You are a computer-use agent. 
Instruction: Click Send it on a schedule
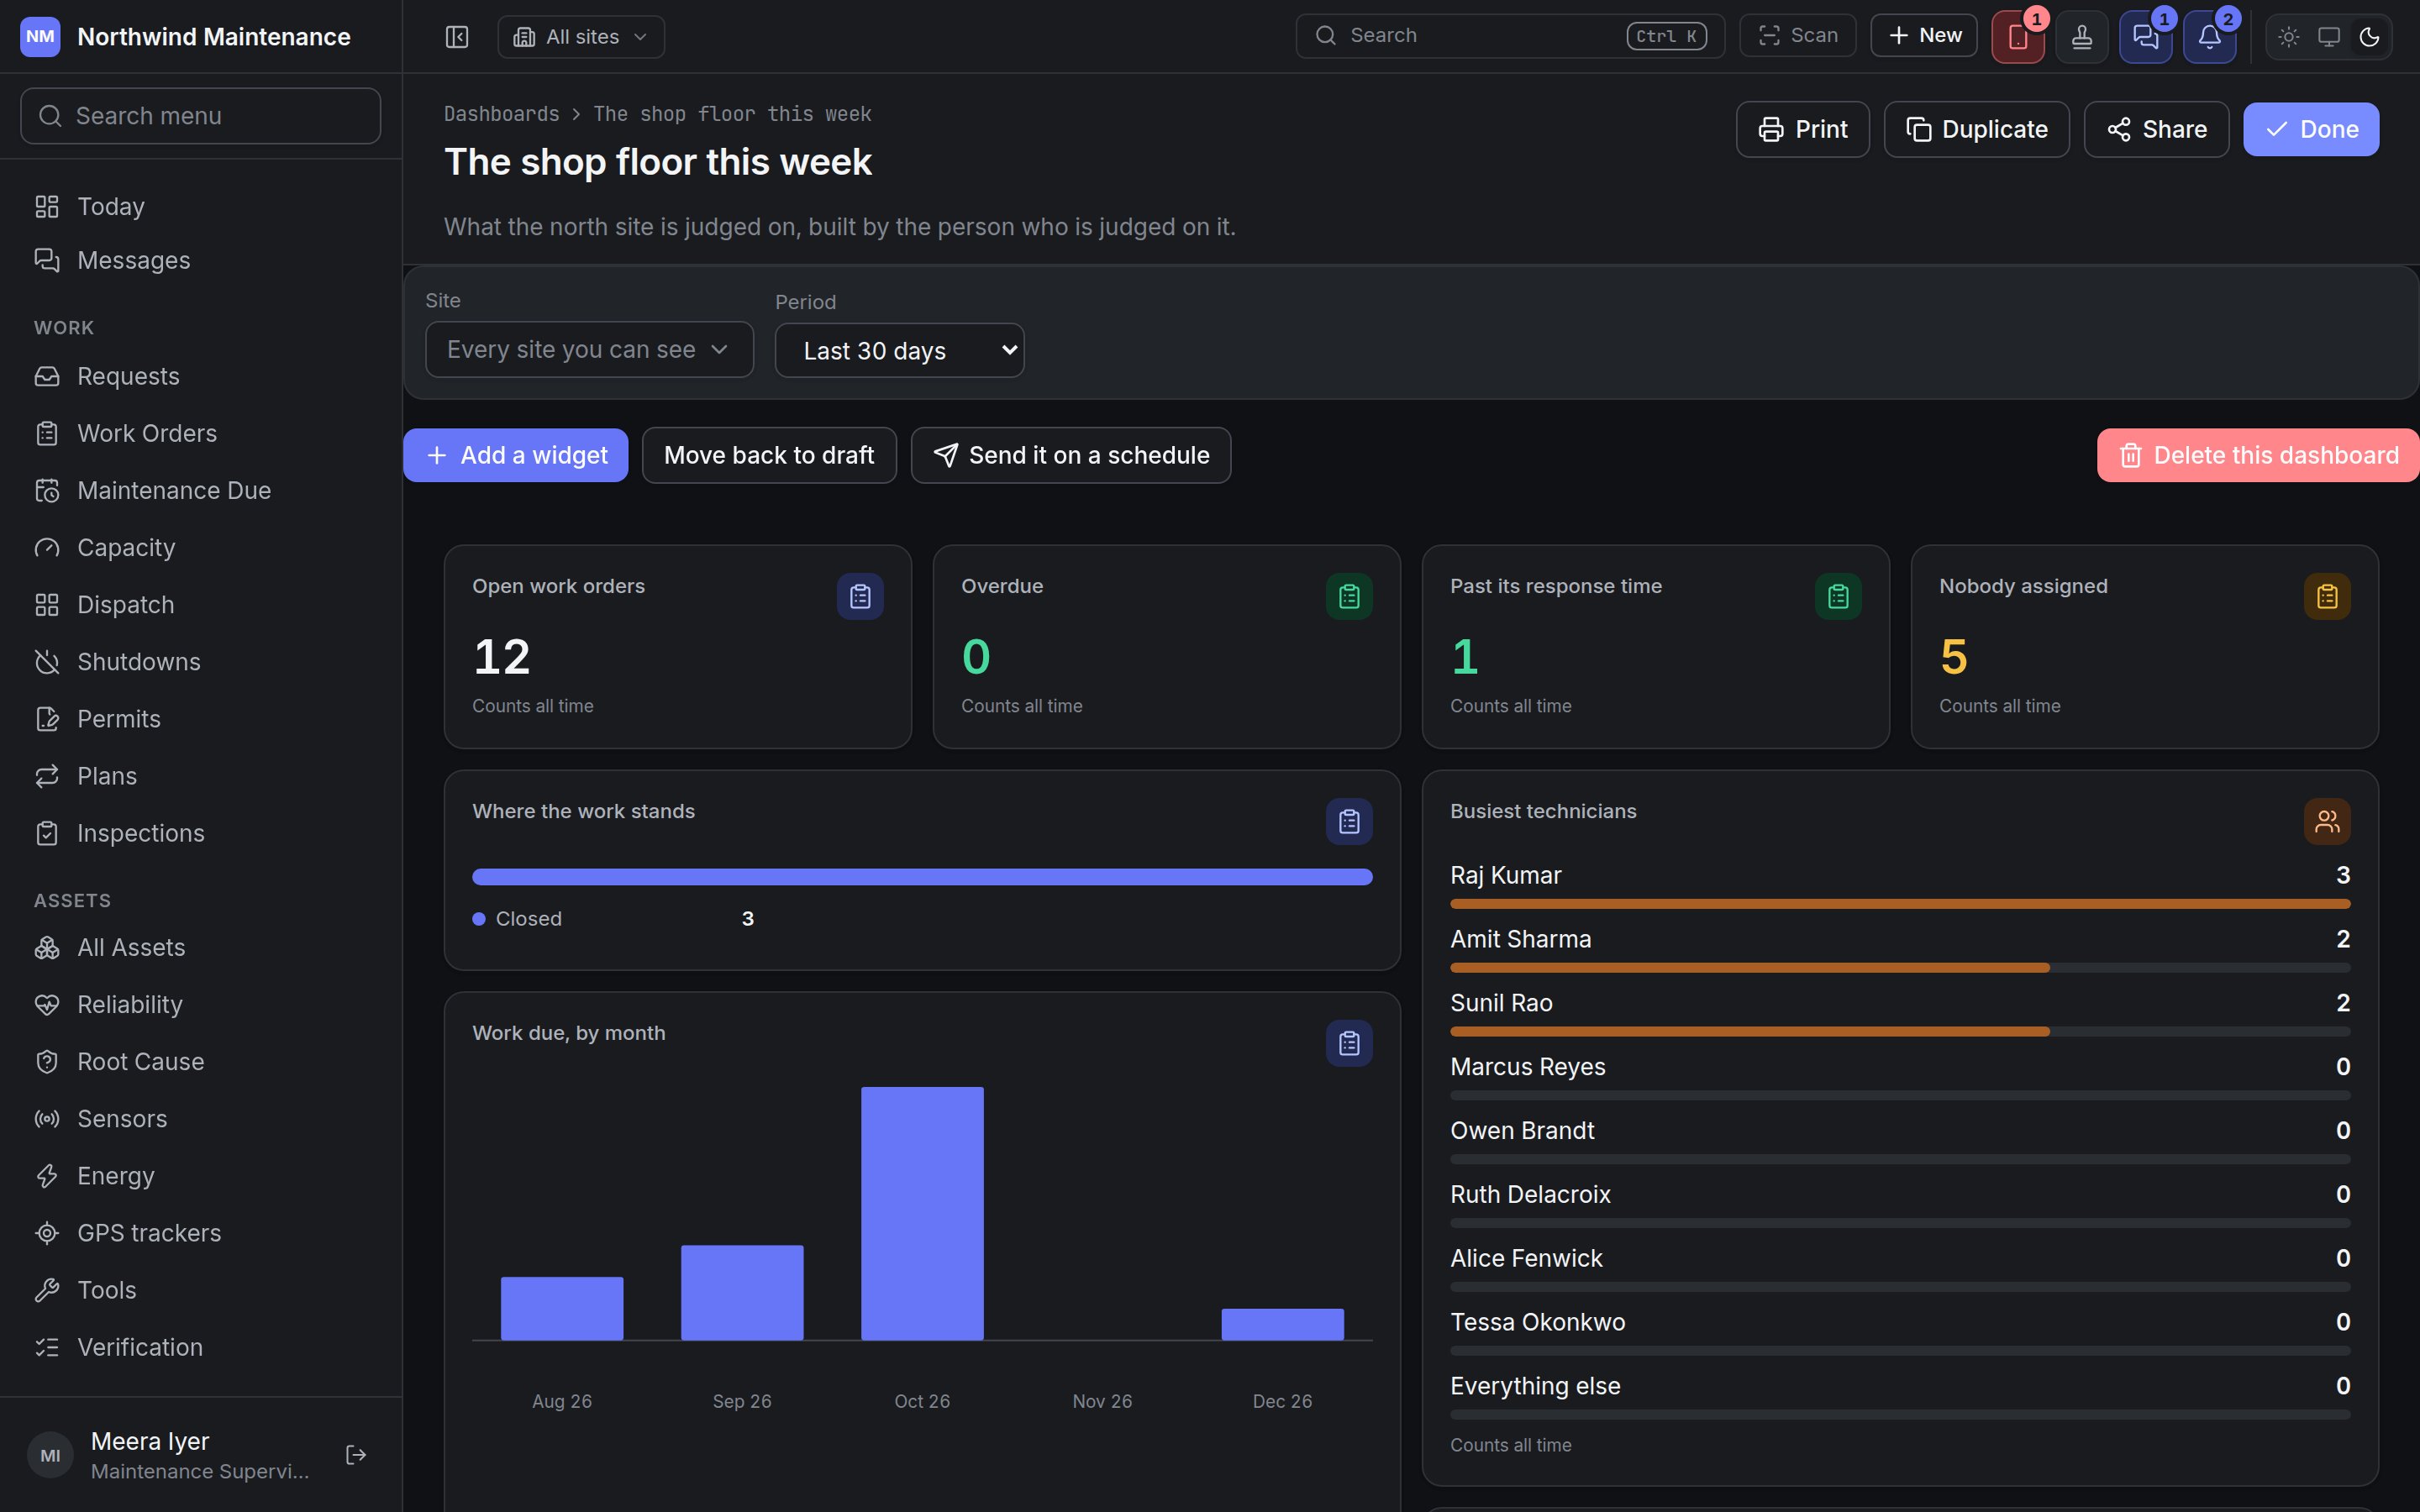click(x=1071, y=456)
